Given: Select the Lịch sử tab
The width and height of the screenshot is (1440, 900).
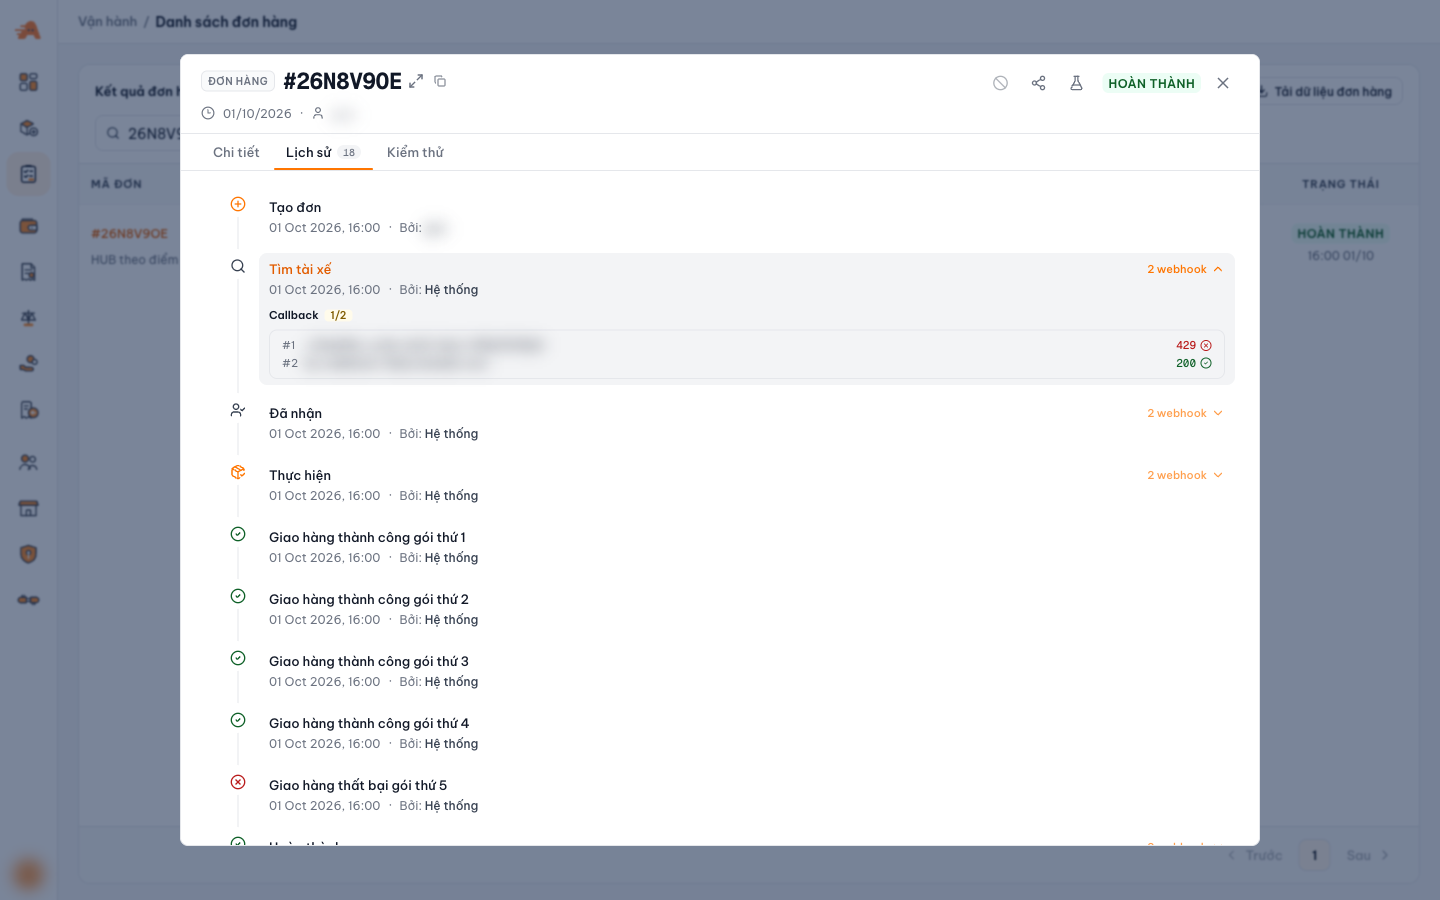Looking at the screenshot, I should point(322,152).
